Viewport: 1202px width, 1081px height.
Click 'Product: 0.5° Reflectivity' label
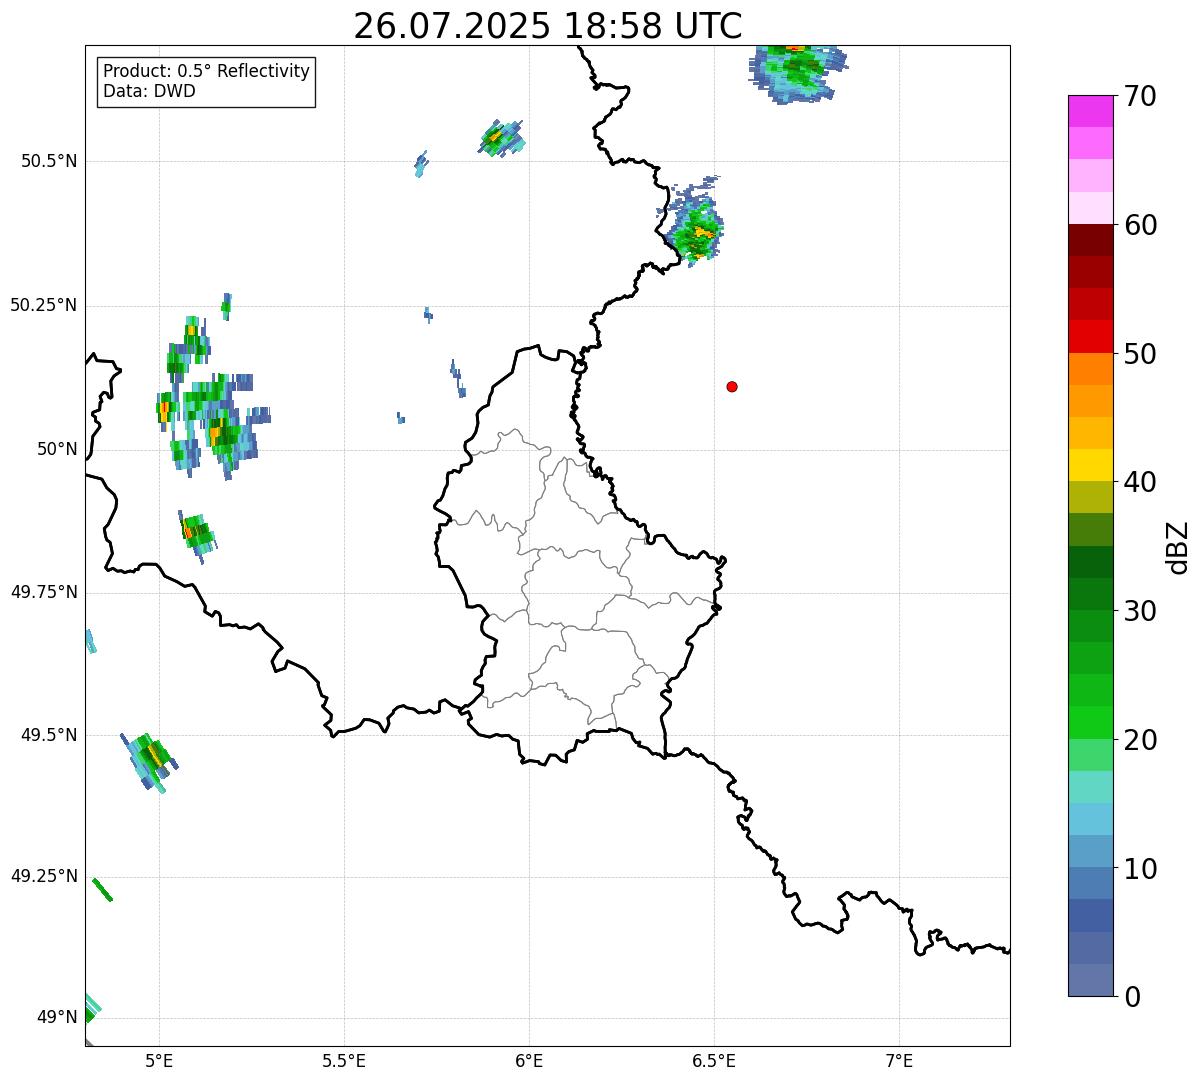click(206, 72)
